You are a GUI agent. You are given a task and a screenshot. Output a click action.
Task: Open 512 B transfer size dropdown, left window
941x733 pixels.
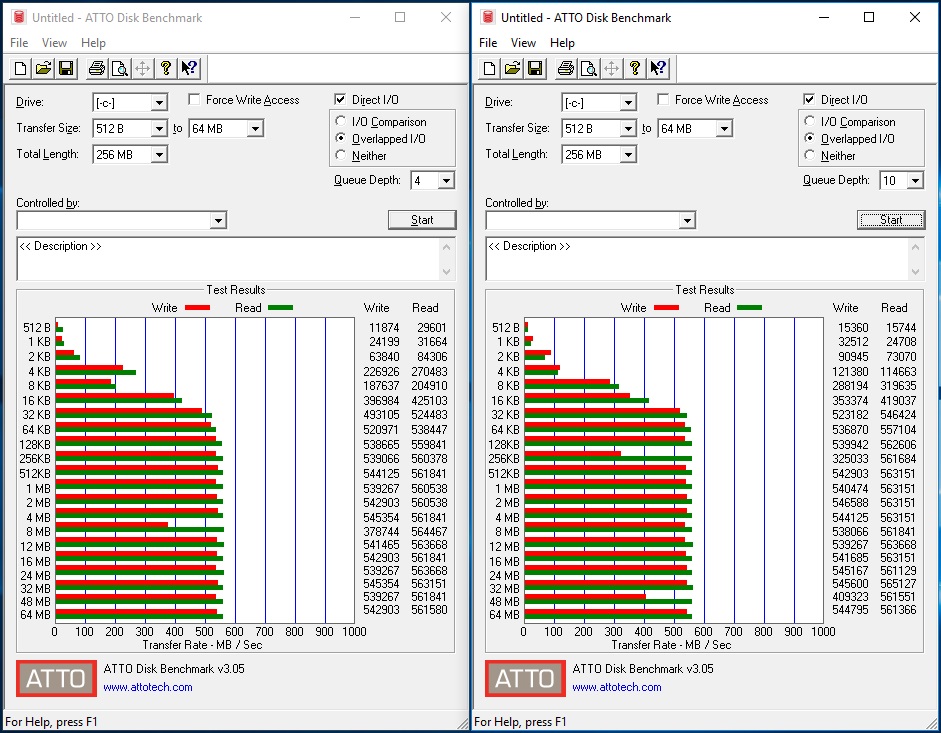[159, 128]
